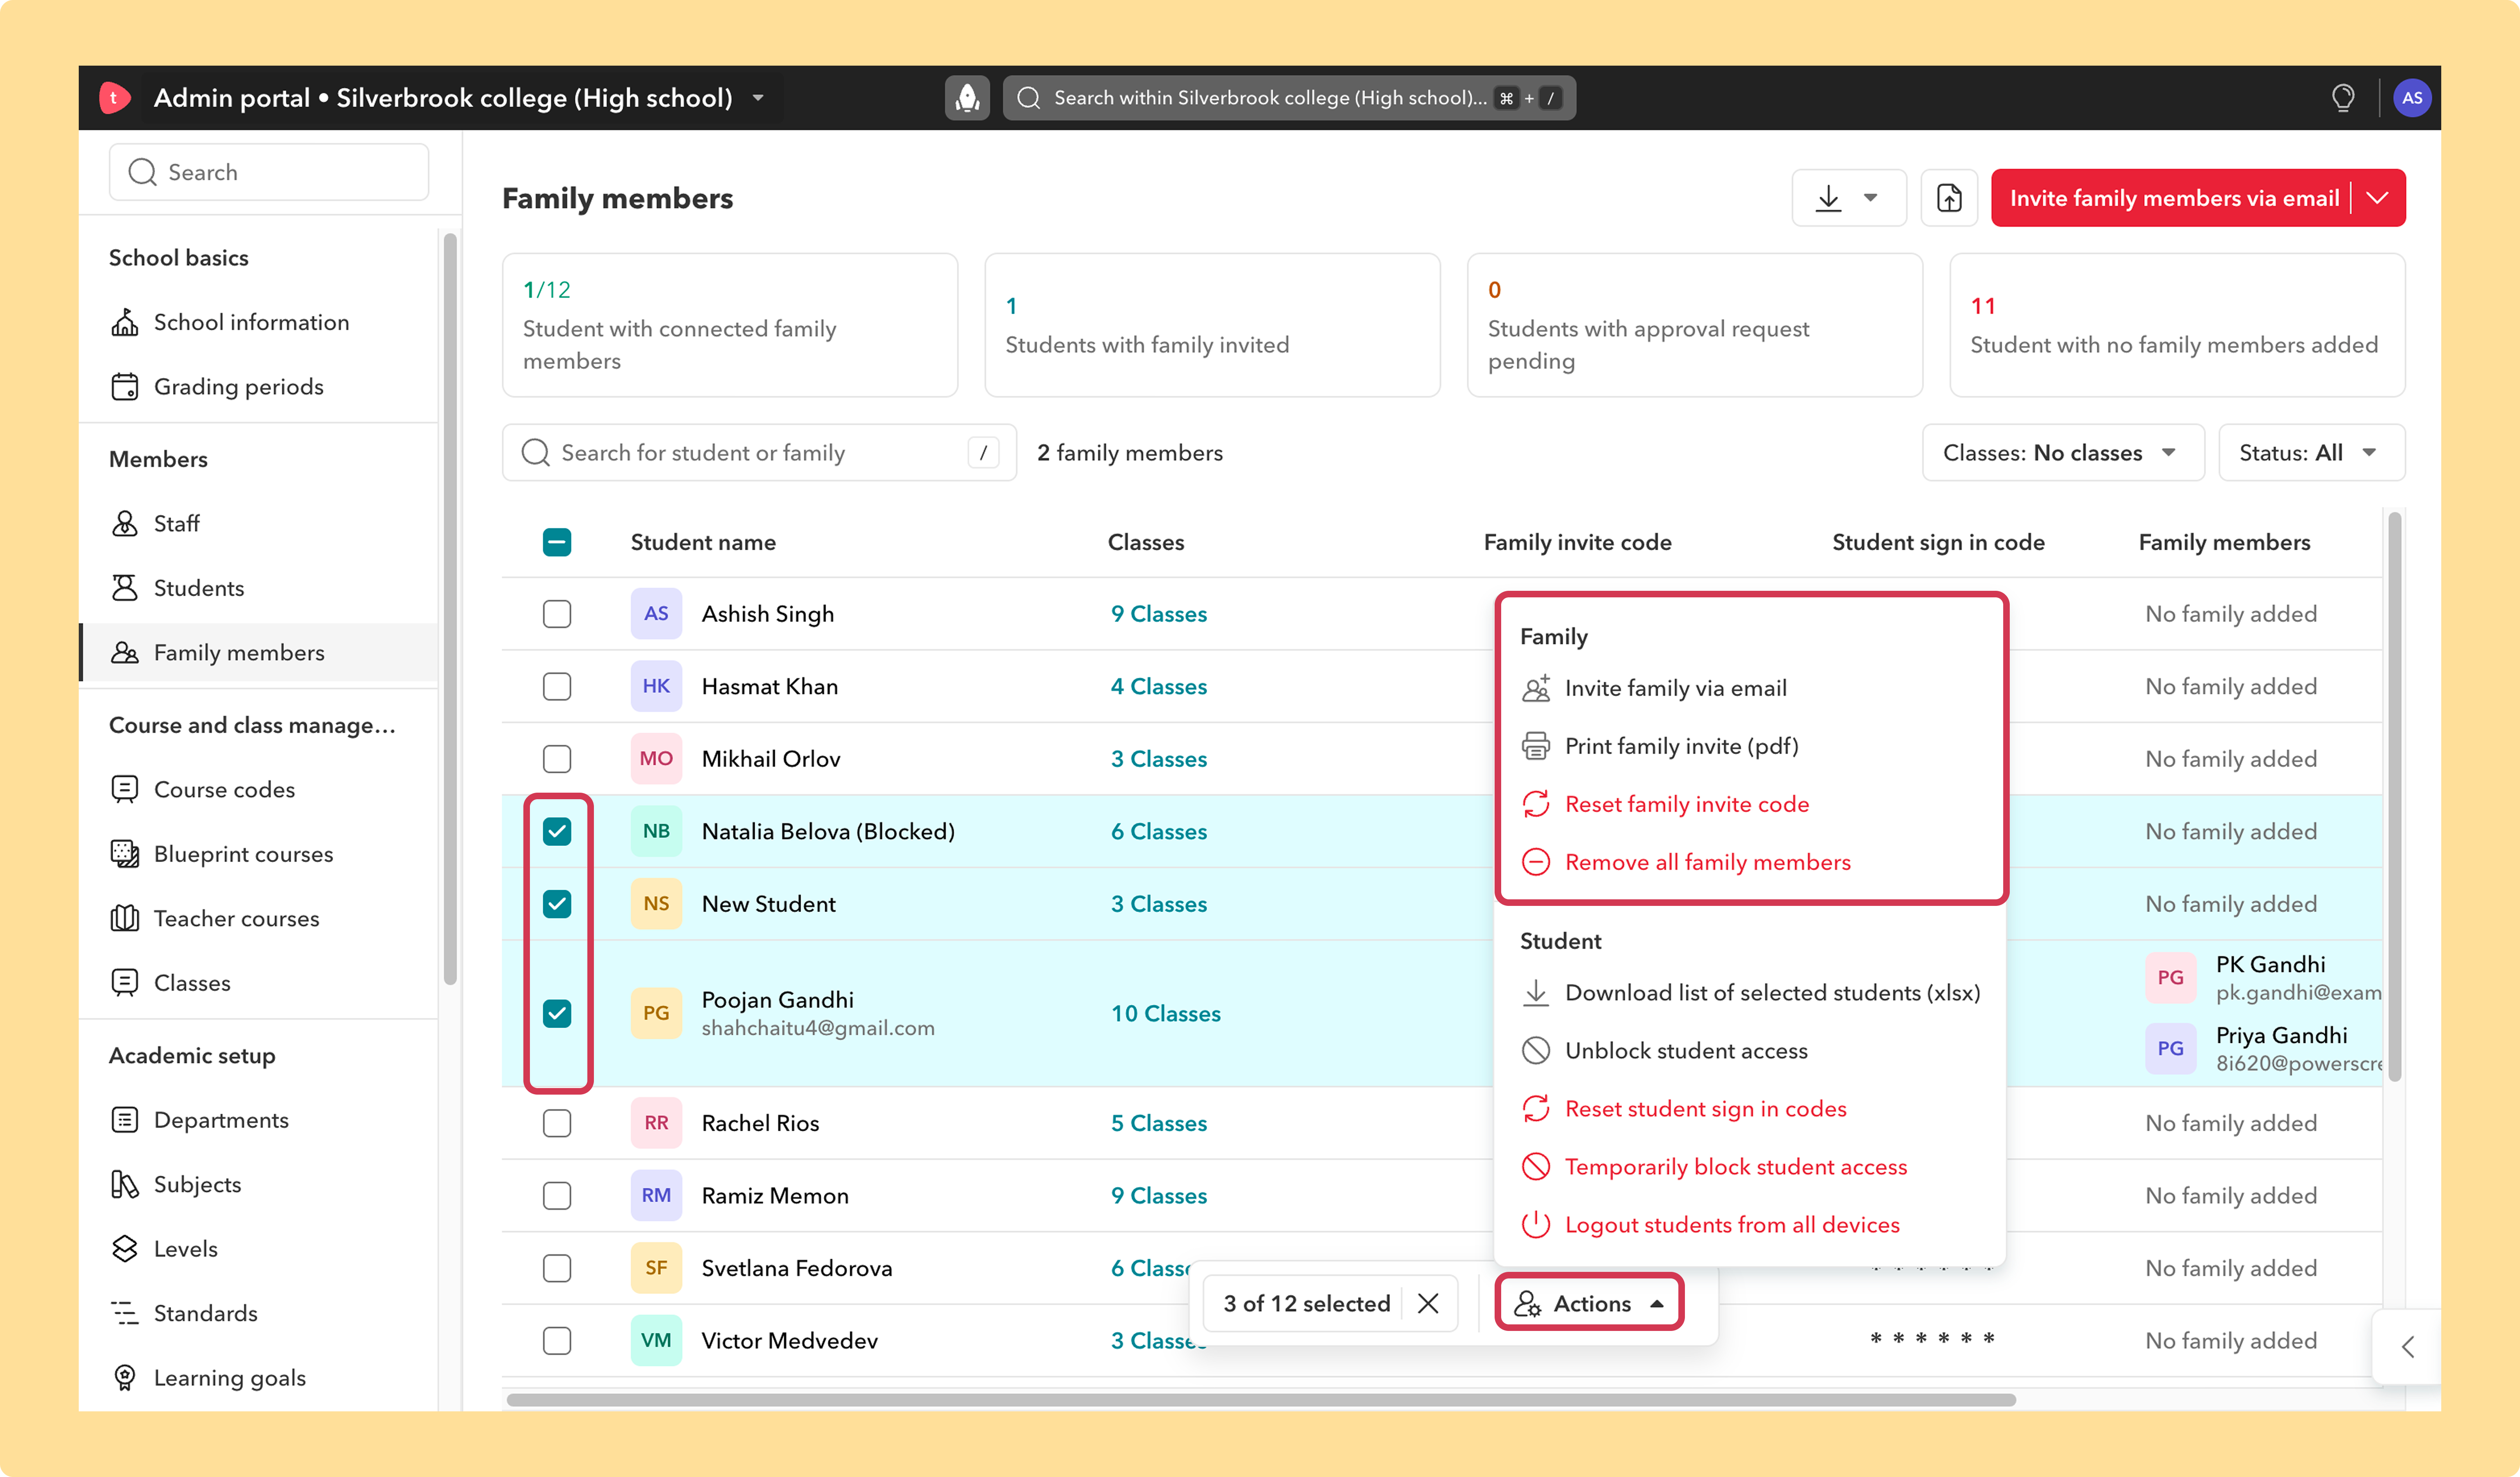This screenshot has width=2520, height=1477.
Task: Open the school switcher dropdown arrow
Action: [x=758, y=98]
